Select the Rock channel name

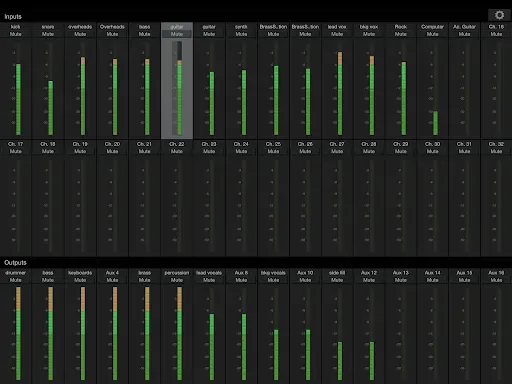click(401, 27)
